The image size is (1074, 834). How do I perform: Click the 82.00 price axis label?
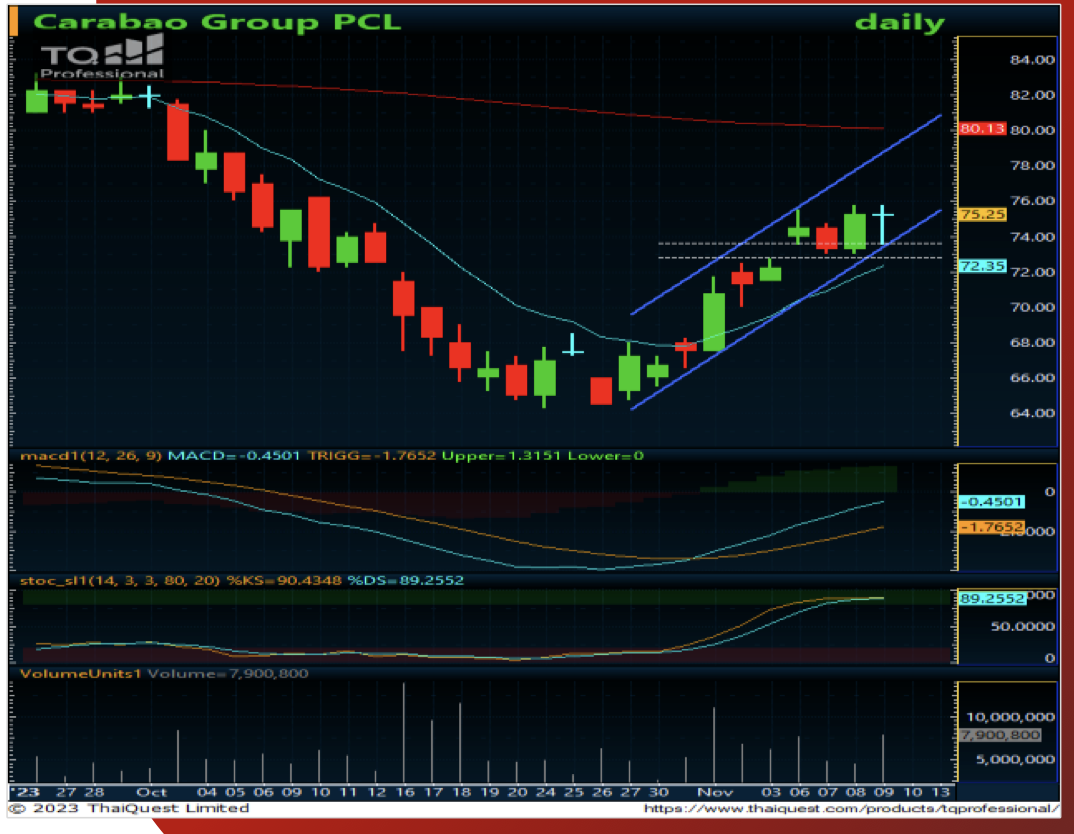click(x=1032, y=94)
